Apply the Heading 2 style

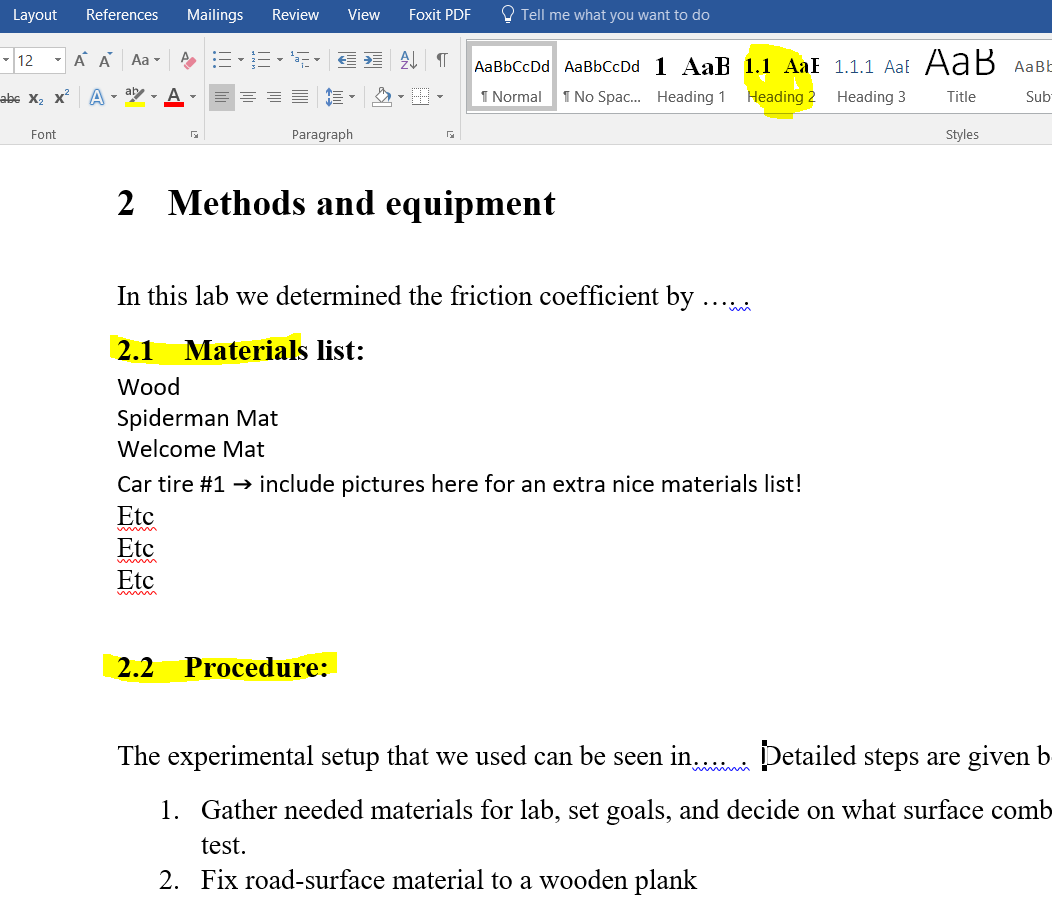[x=782, y=78]
